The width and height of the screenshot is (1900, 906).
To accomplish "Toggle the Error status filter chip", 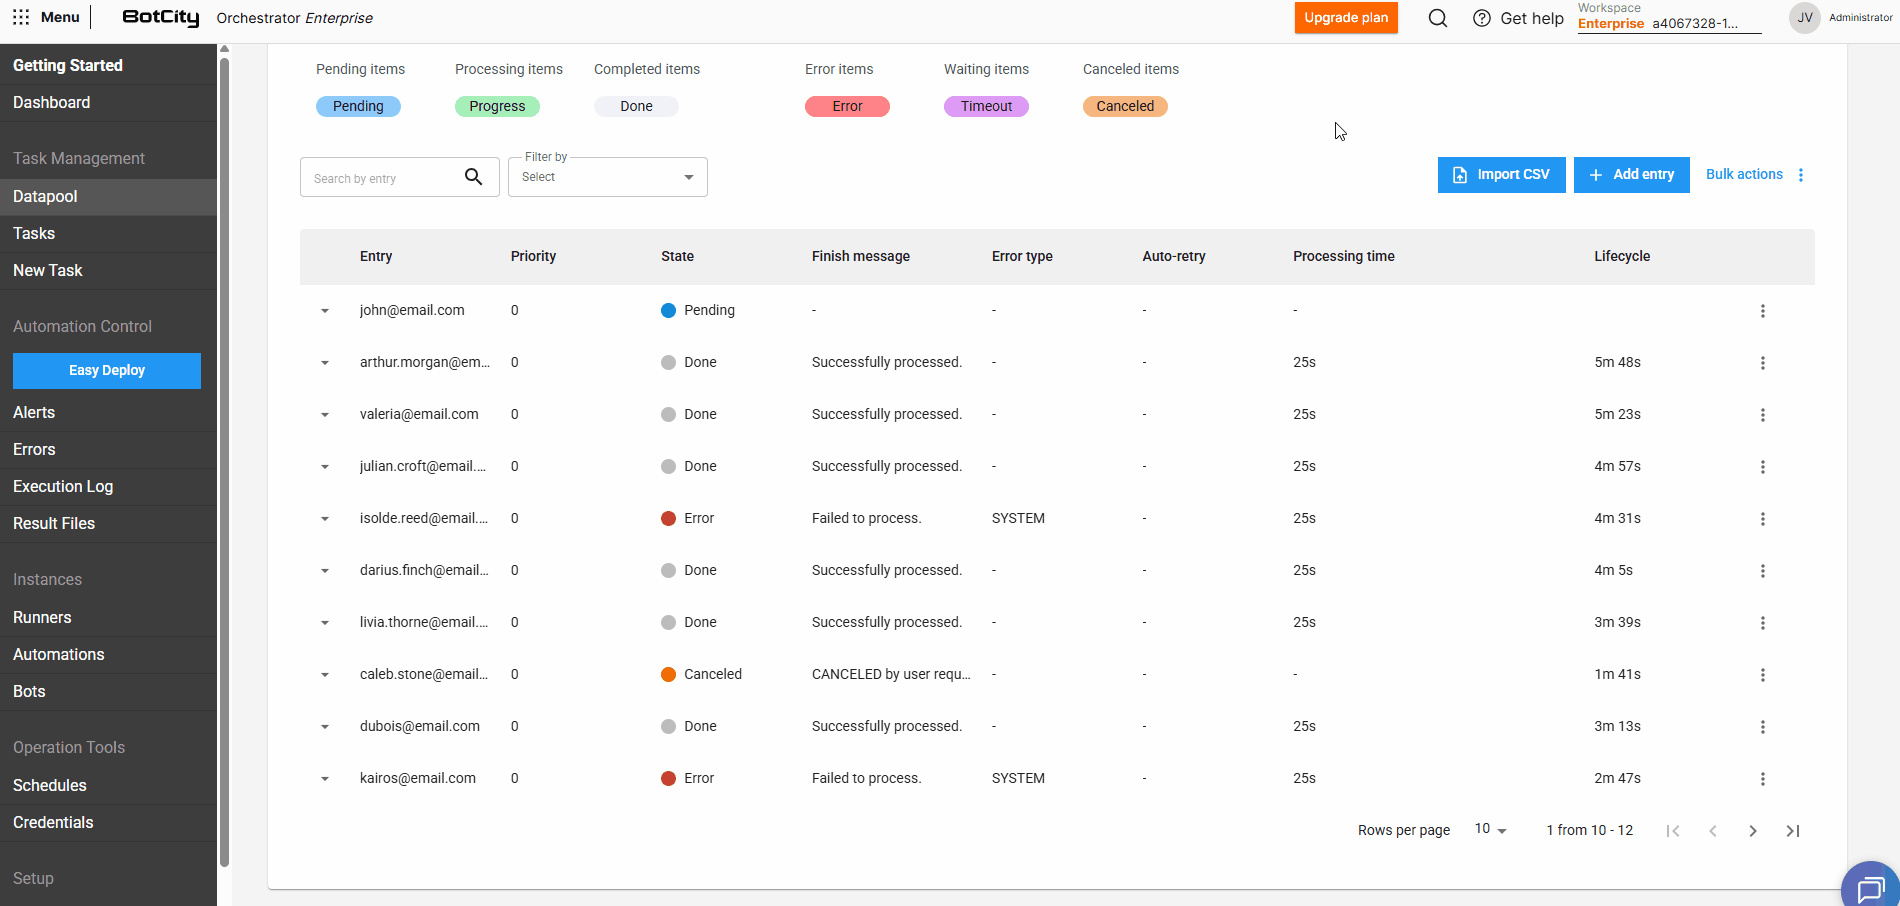I will (x=847, y=106).
